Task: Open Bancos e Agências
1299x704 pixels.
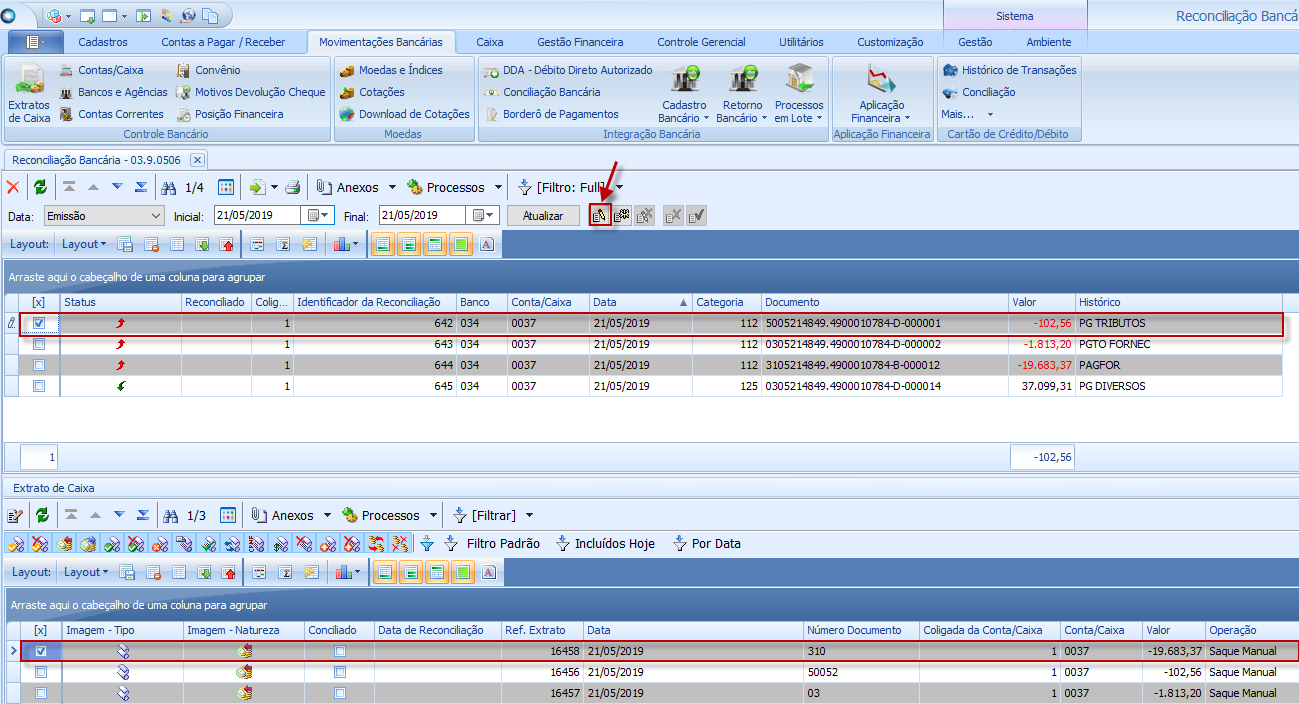Action: (113, 92)
